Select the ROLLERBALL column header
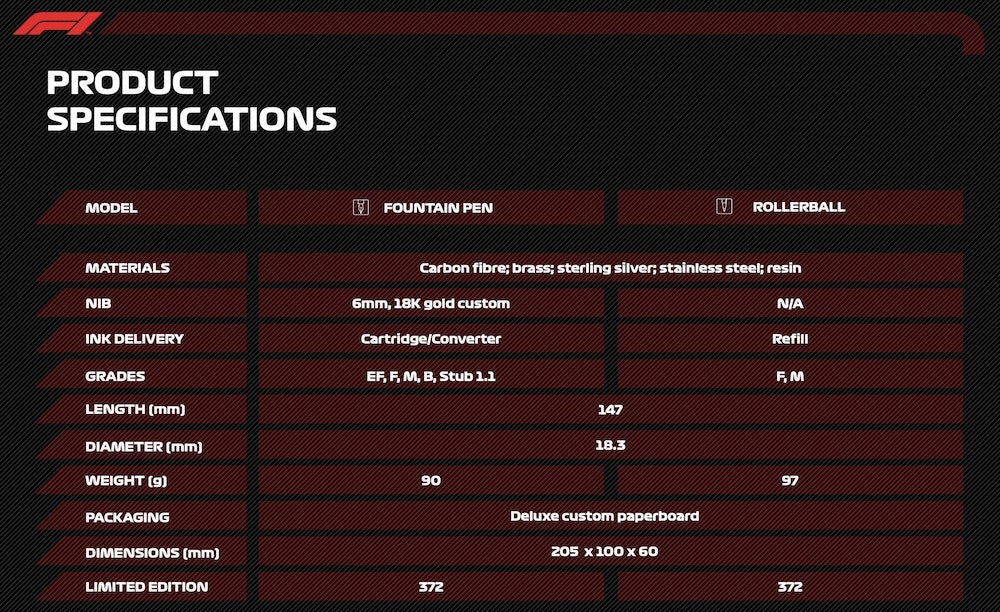Screen dimensions: 1000x612 (x=790, y=207)
